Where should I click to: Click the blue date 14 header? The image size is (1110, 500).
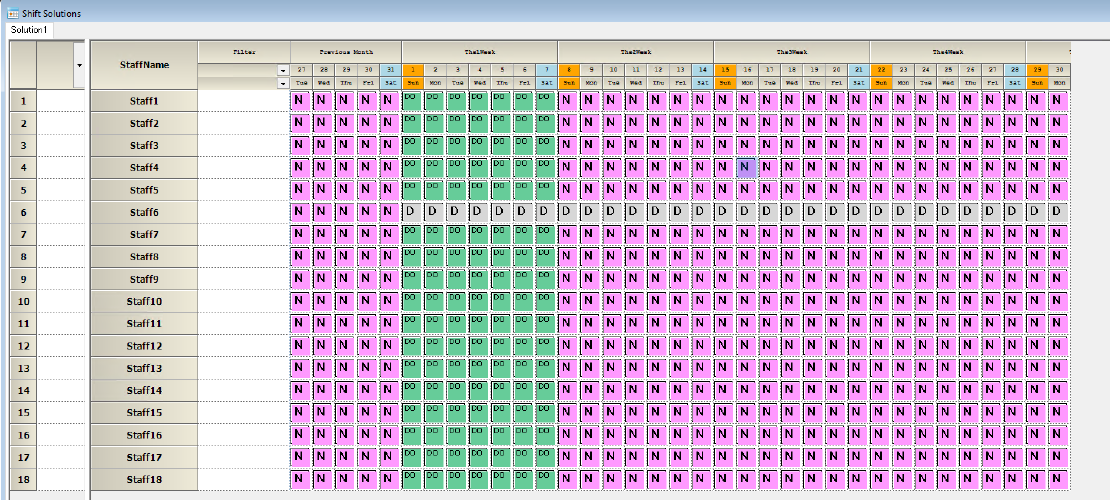[702, 70]
